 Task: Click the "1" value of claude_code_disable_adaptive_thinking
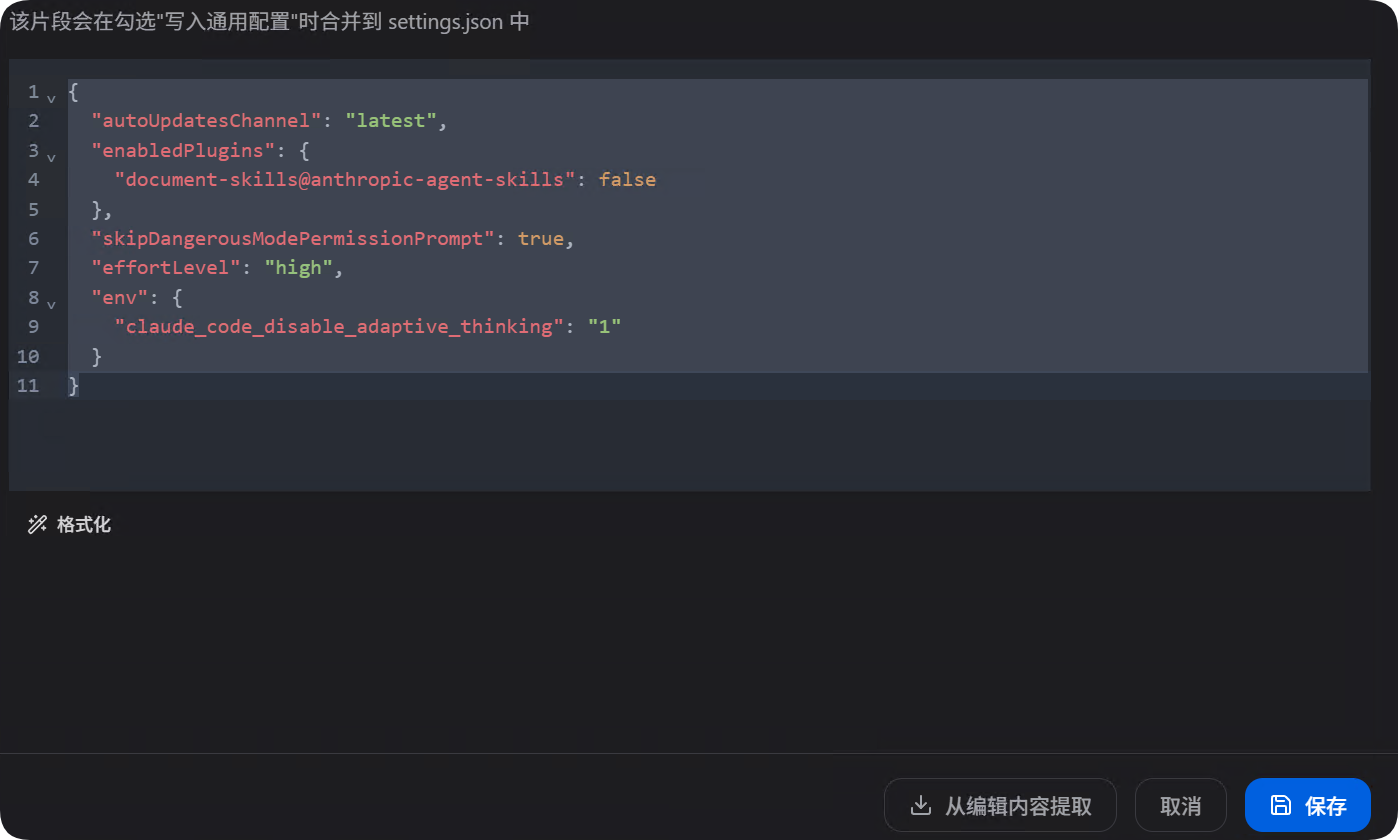[x=604, y=326]
